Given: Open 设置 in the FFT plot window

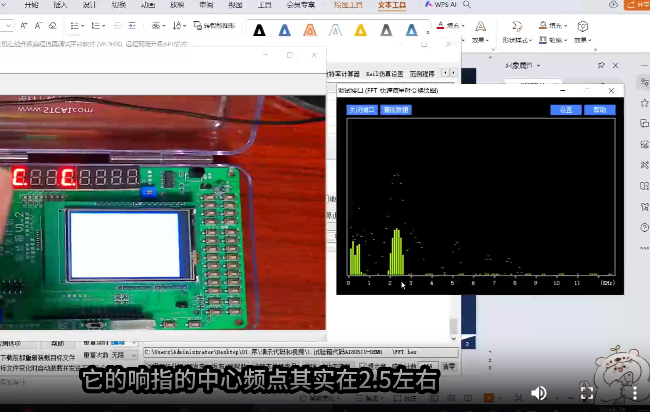Looking at the screenshot, I should [566, 110].
